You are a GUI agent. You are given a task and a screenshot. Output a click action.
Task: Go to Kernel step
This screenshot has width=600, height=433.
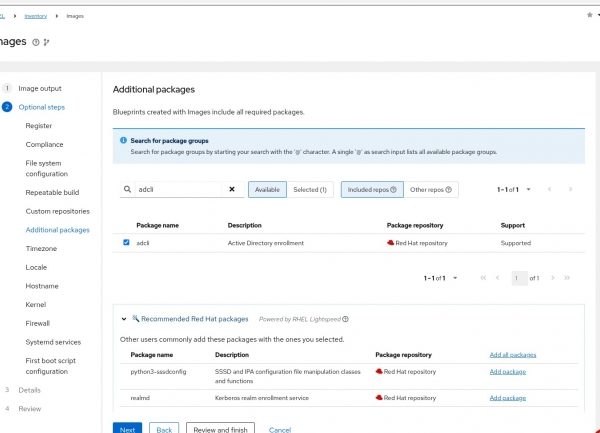coord(36,305)
